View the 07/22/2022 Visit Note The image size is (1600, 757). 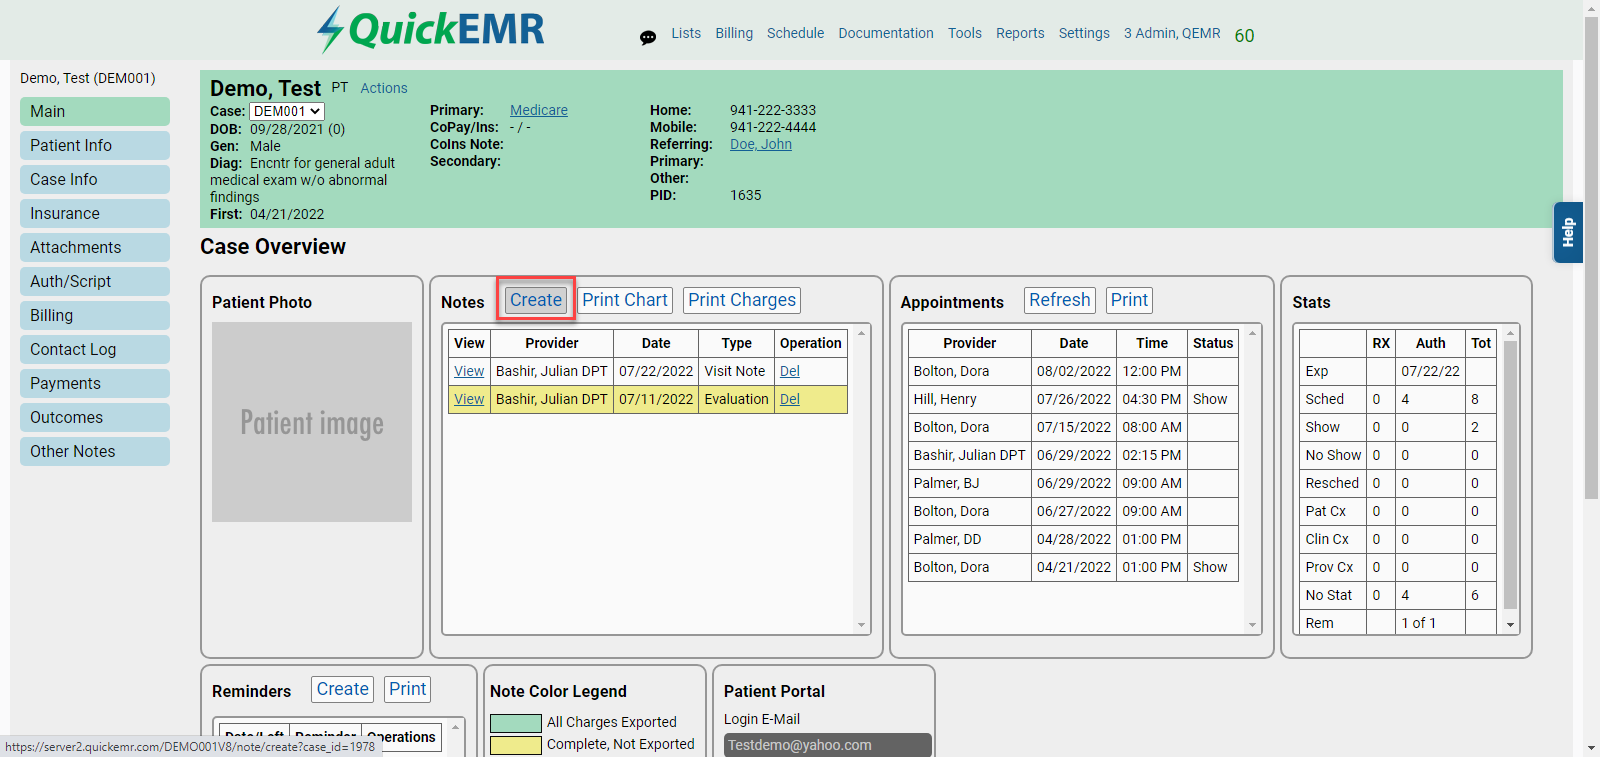point(469,371)
